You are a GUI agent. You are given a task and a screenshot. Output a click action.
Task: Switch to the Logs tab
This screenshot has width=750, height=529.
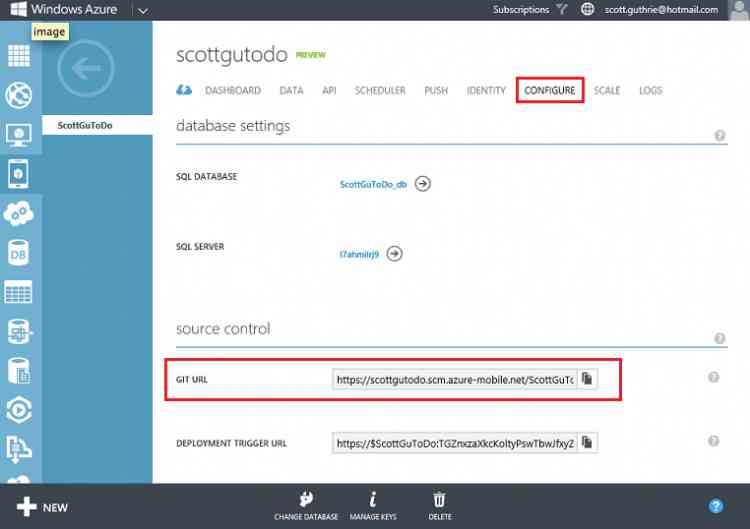pos(651,90)
